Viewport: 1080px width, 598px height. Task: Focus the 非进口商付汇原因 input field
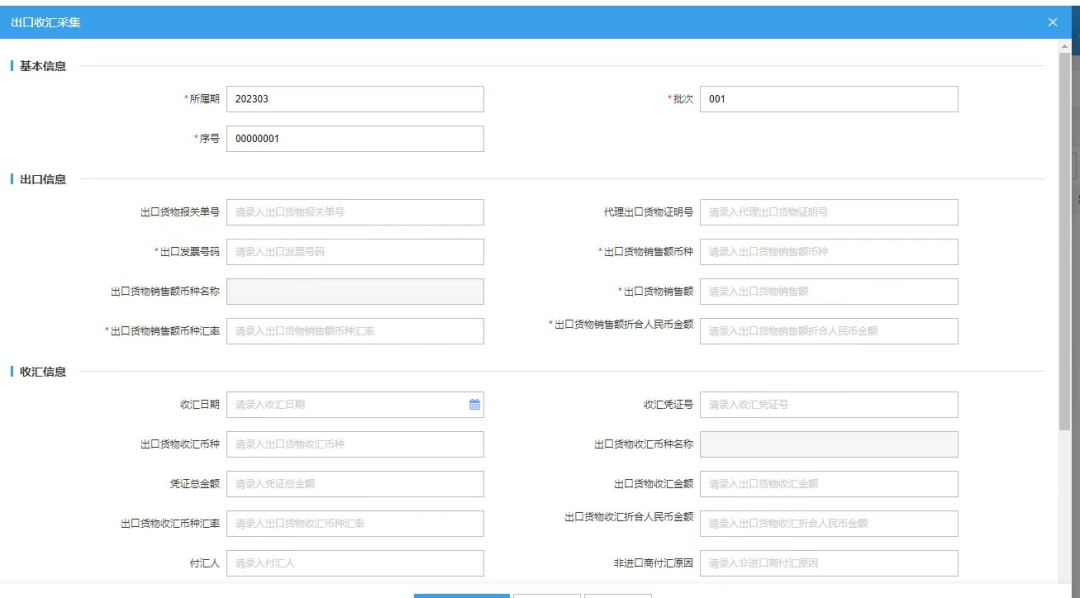829,563
